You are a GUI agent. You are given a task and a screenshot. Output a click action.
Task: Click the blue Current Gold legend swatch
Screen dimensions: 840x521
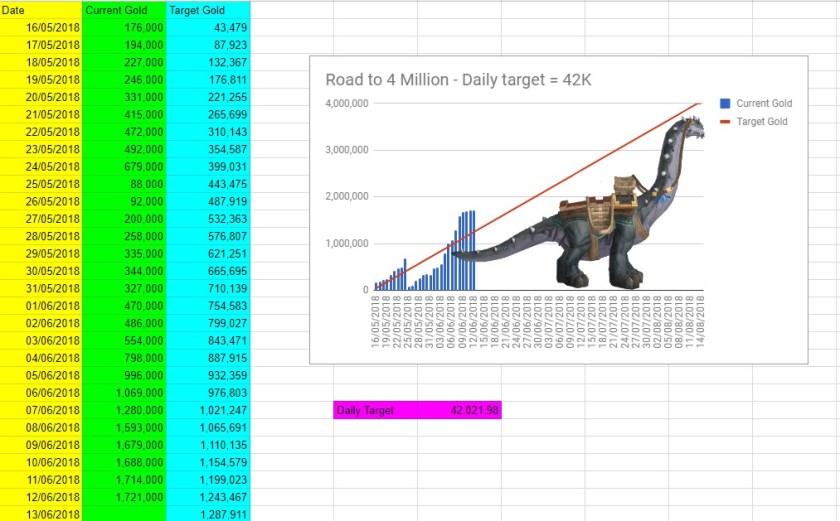point(724,103)
